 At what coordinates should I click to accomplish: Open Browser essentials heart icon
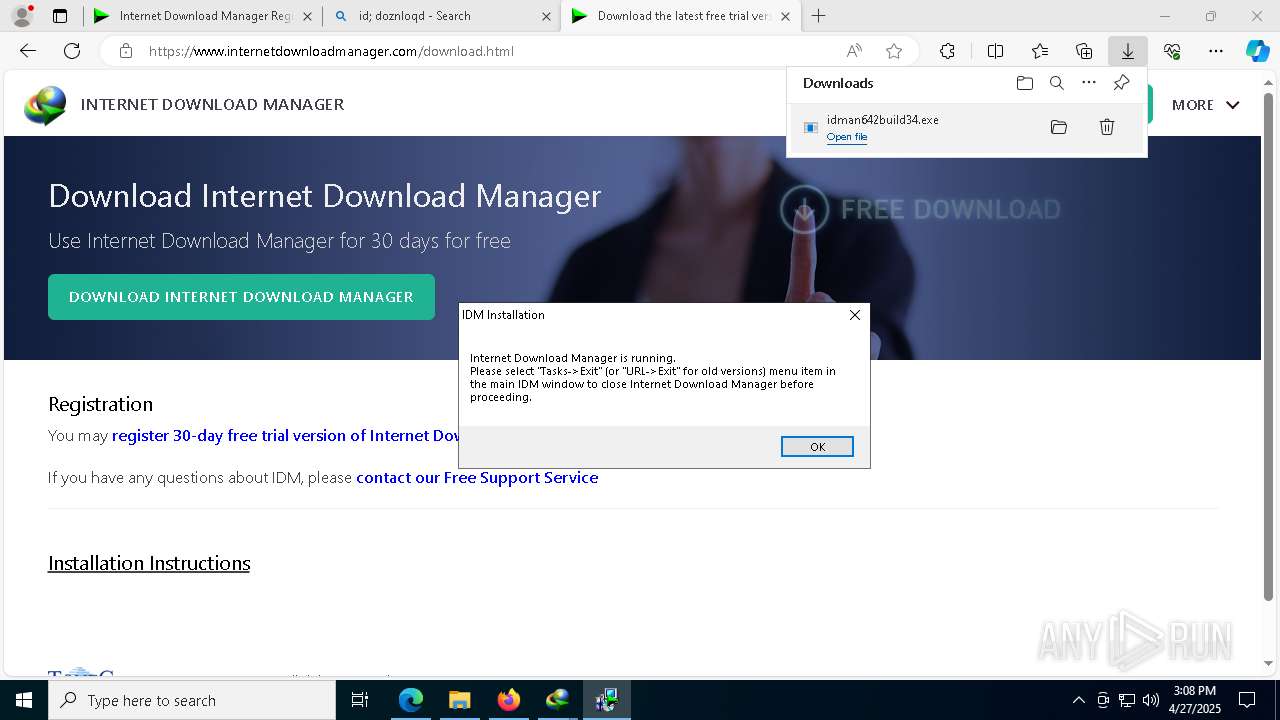[1172, 51]
